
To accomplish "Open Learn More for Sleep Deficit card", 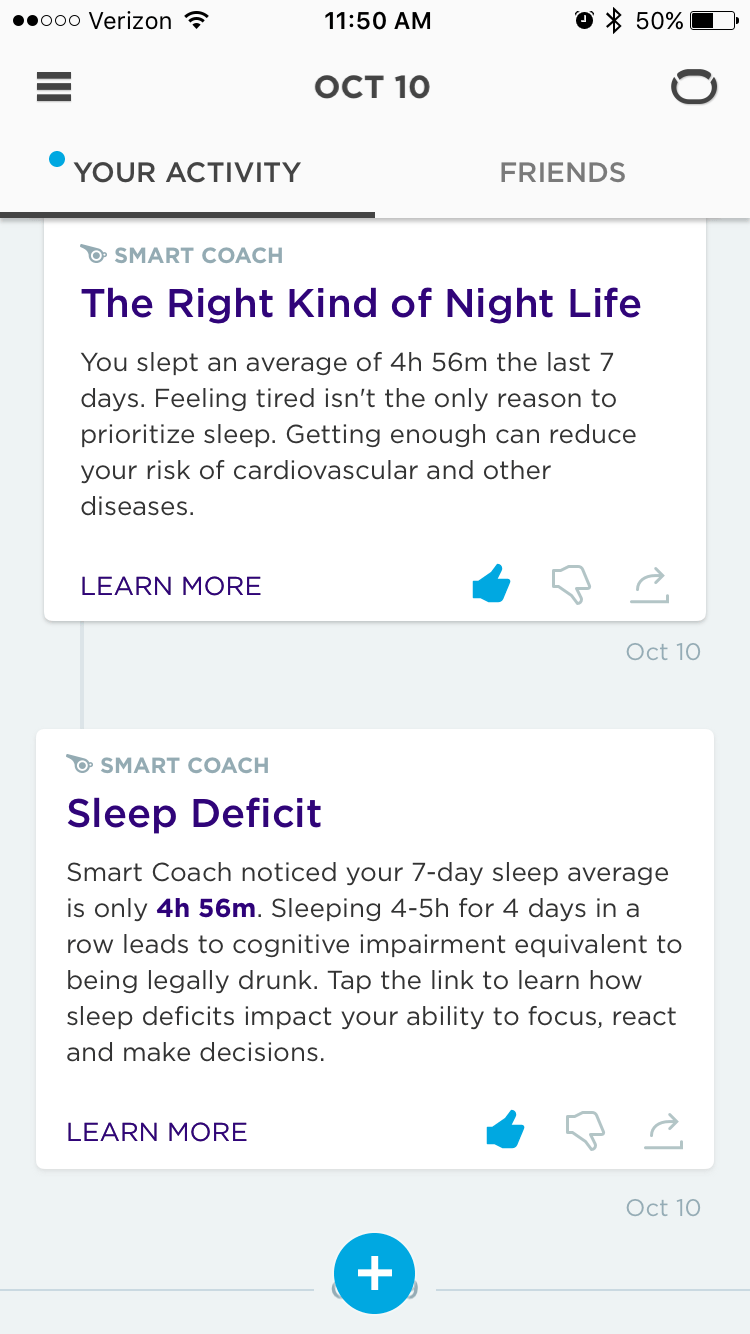I will 157,1132.
